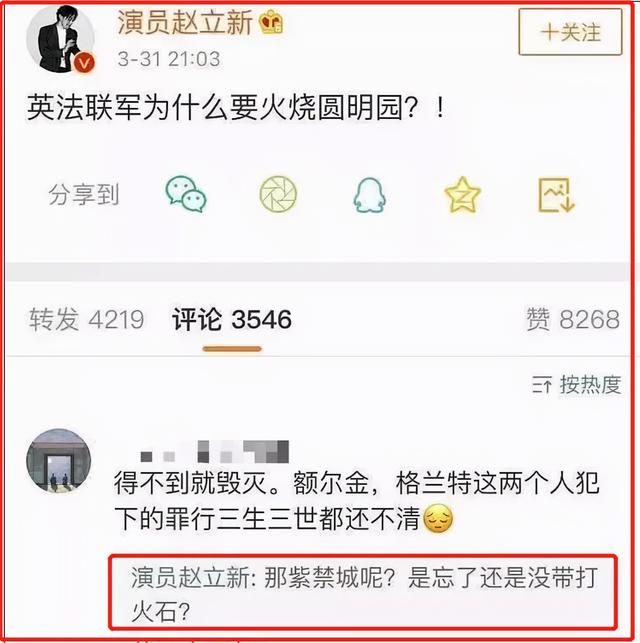Open the commenter's round avatar
This screenshot has width=640, height=643.
coord(59,461)
